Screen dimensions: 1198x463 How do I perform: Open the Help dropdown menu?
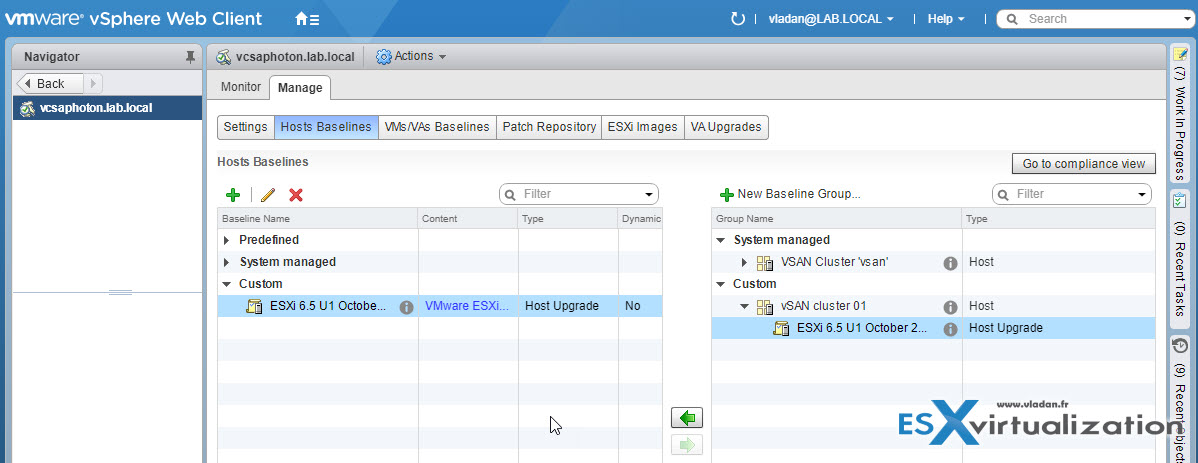coord(946,19)
